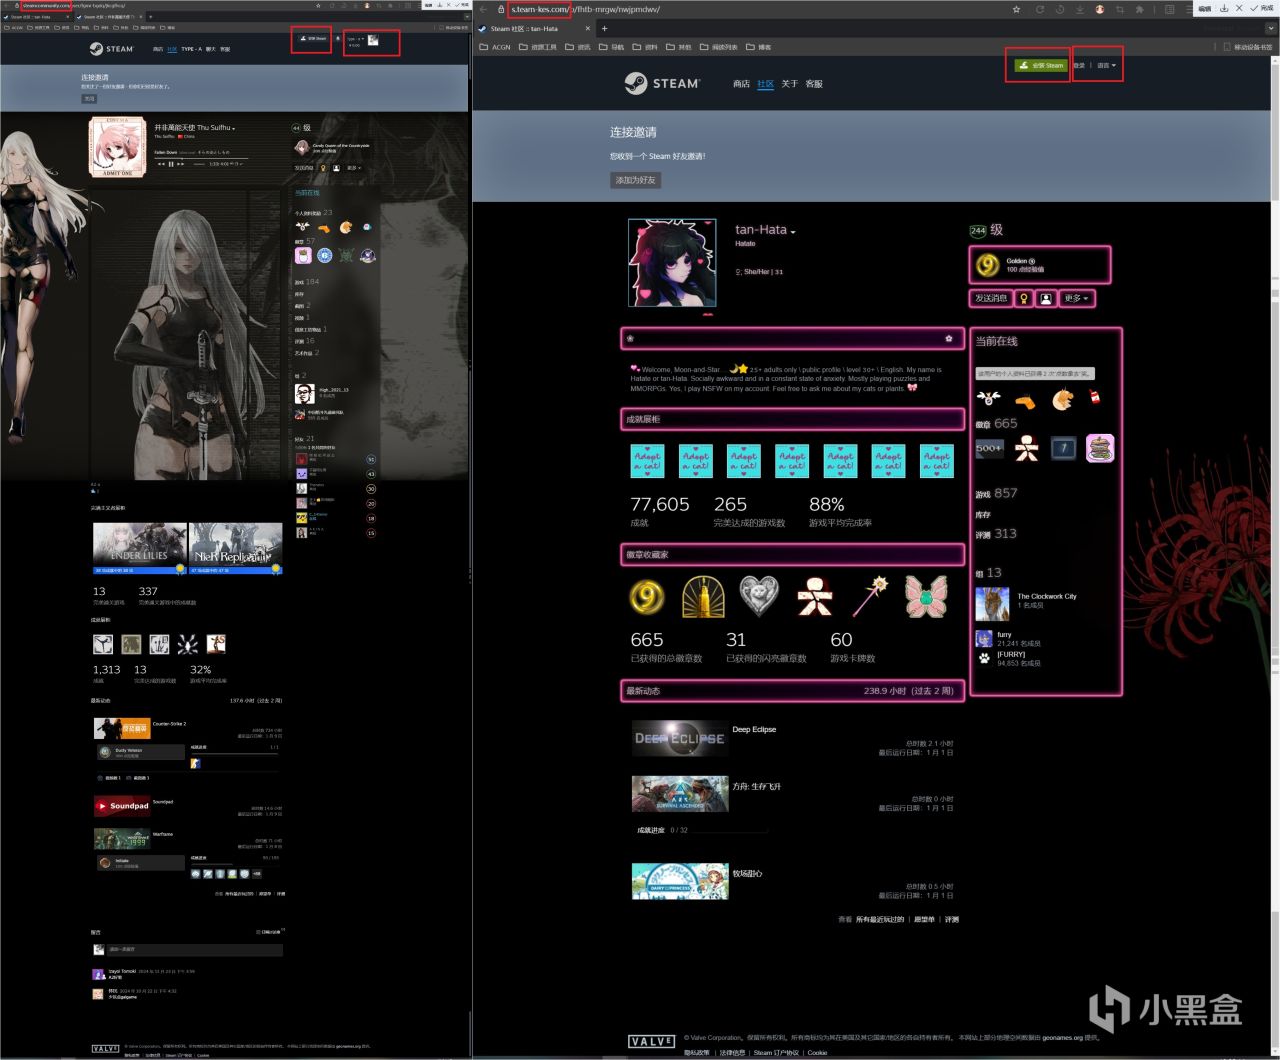Click the profile card icon next to 更多 on tan-Hata
The height and width of the screenshot is (1060, 1280).
1046,298
